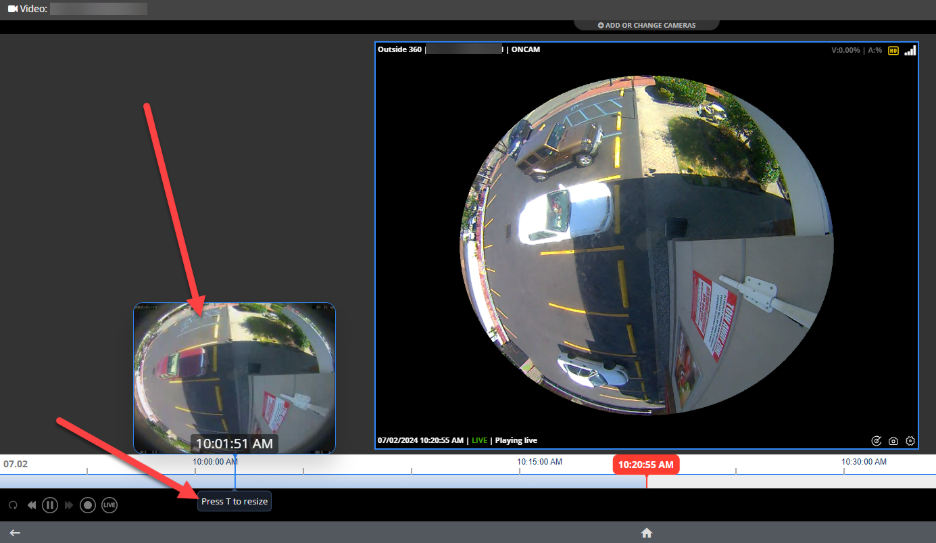Select the 10:30:00 AM timeline label
Viewport: 936px width, 543px height.
(x=865, y=462)
